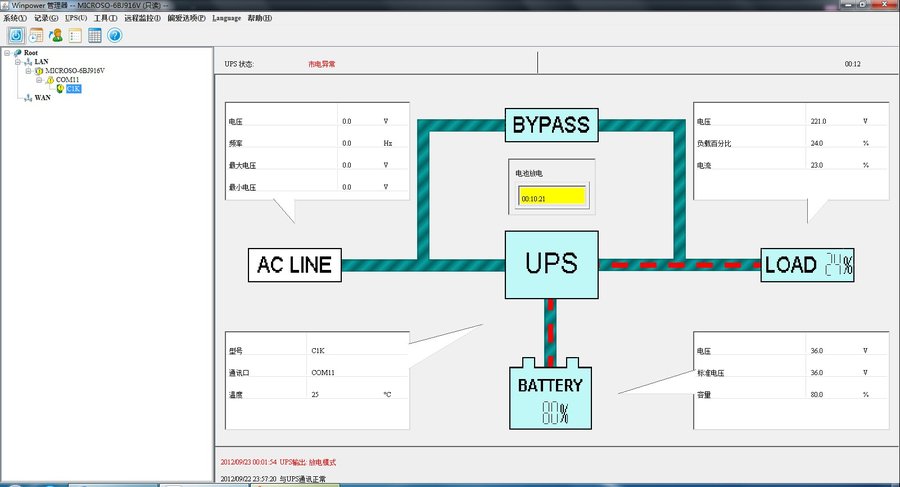Collapse the LAN tree branch
900x487 pixels.
pyautogui.click(x=17, y=61)
